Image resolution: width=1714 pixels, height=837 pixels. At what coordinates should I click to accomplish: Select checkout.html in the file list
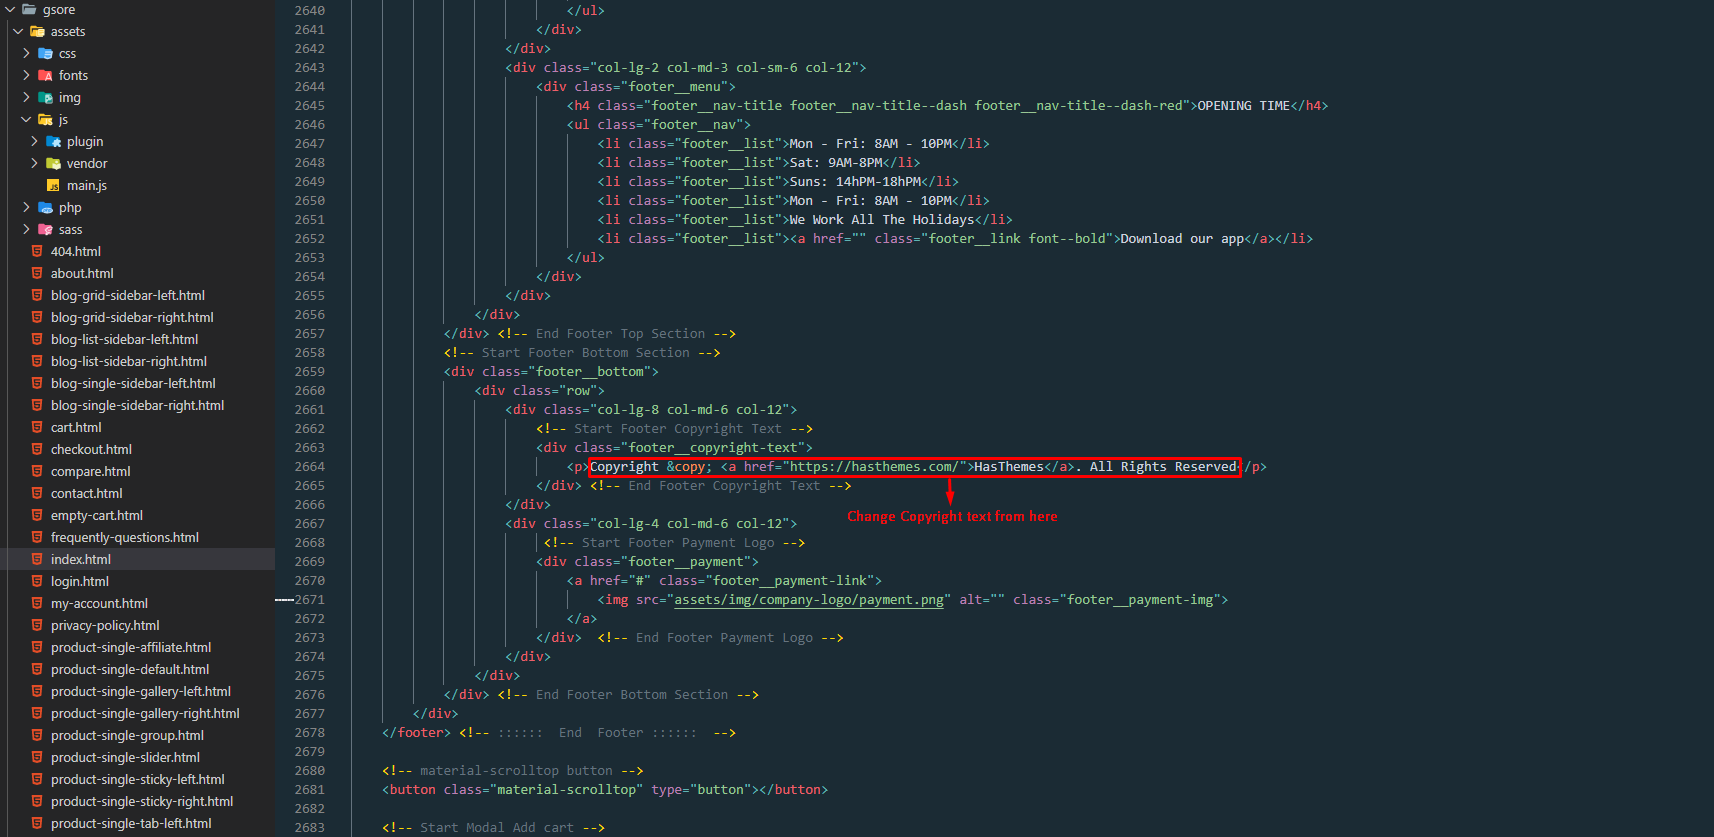[91, 450]
